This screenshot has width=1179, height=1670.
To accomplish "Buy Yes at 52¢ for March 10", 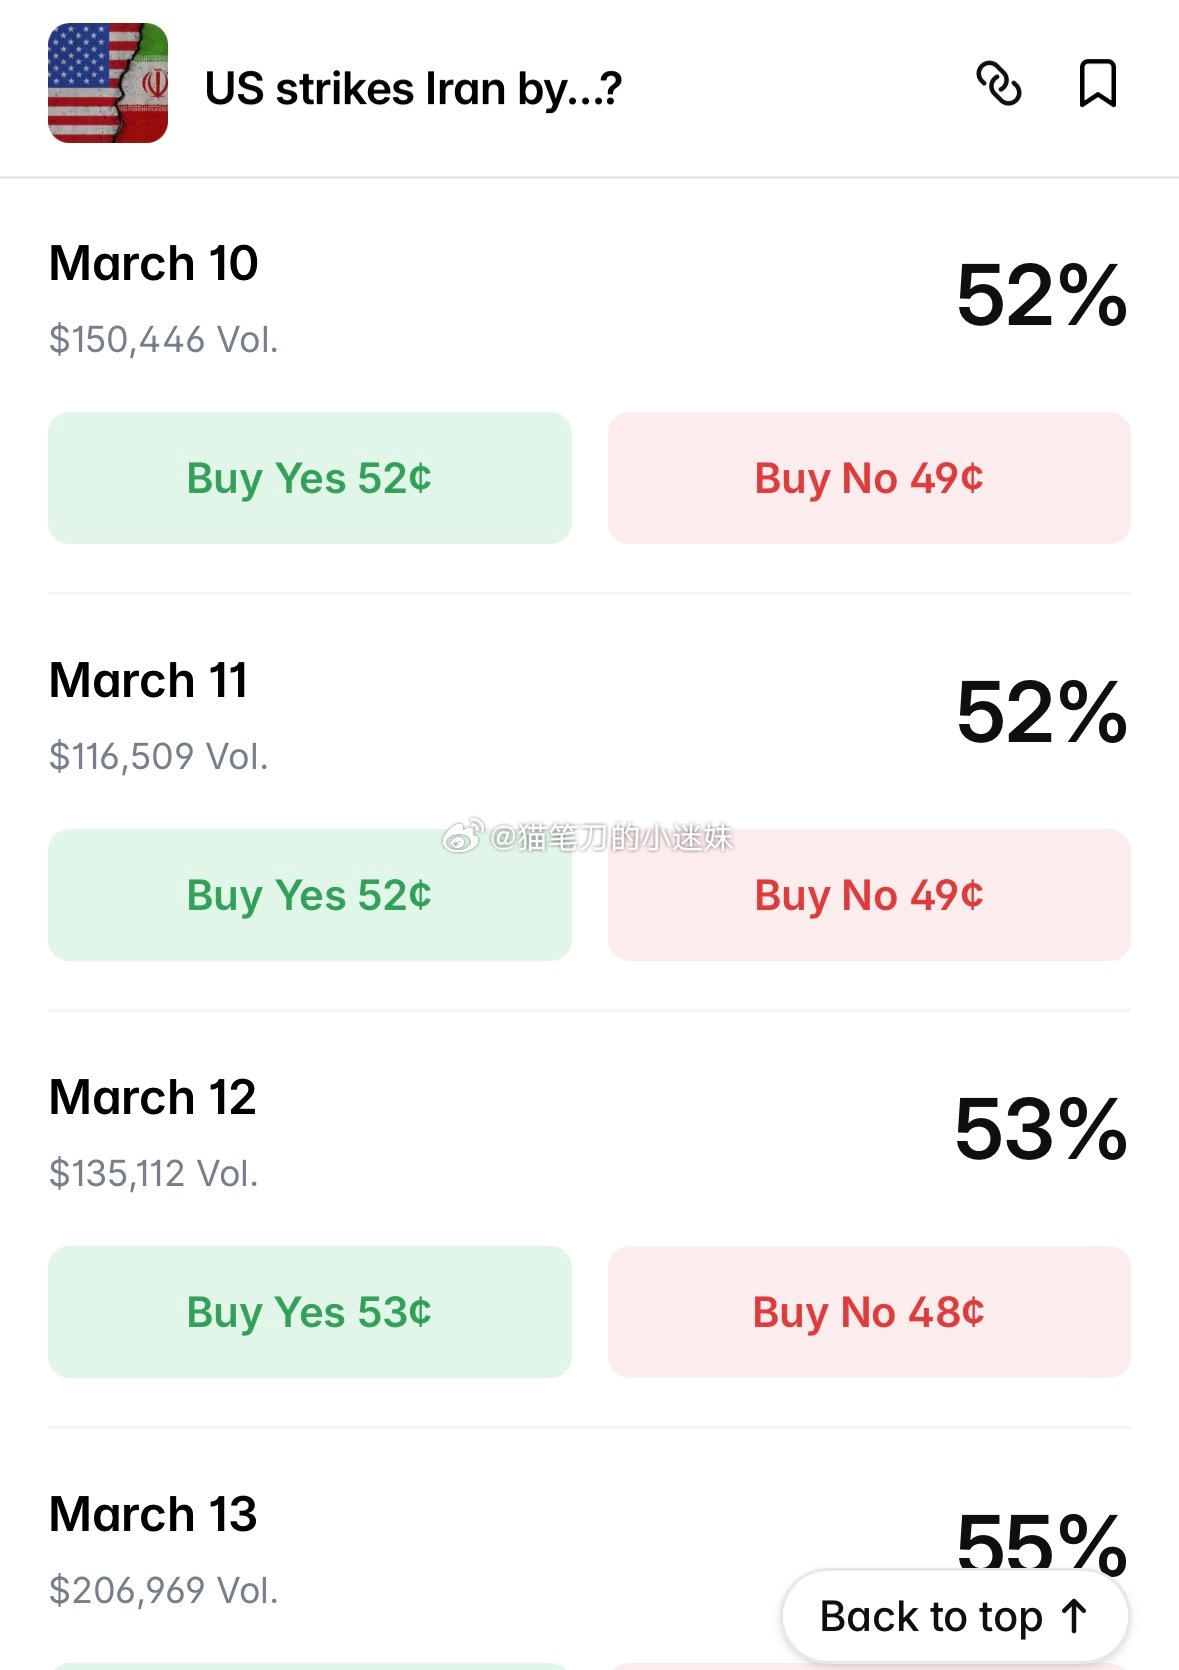I will (309, 478).
